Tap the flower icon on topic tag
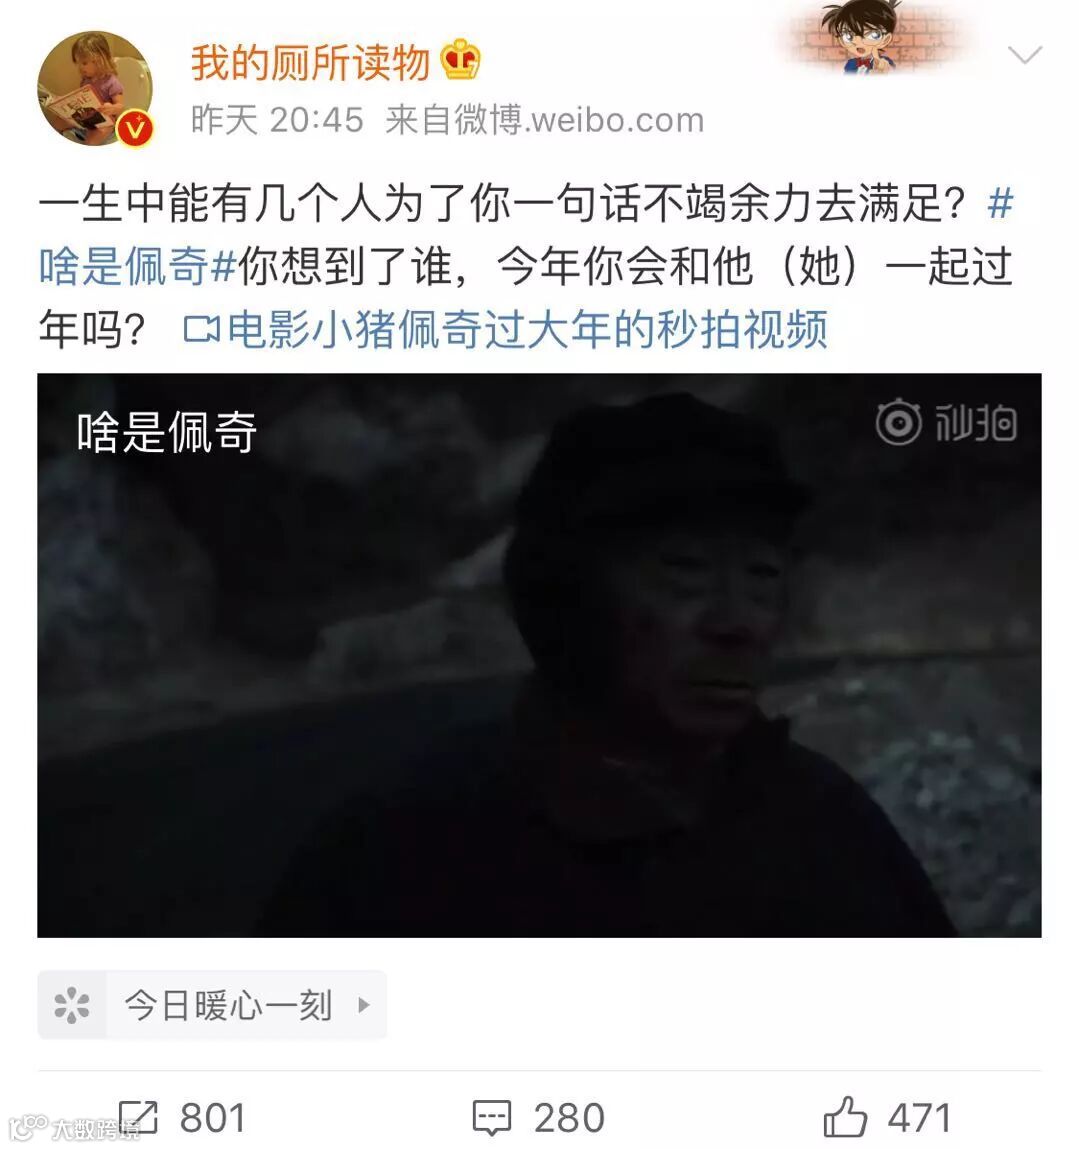Viewport: 1079px width, 1149px height. (x=72, y=1005)
